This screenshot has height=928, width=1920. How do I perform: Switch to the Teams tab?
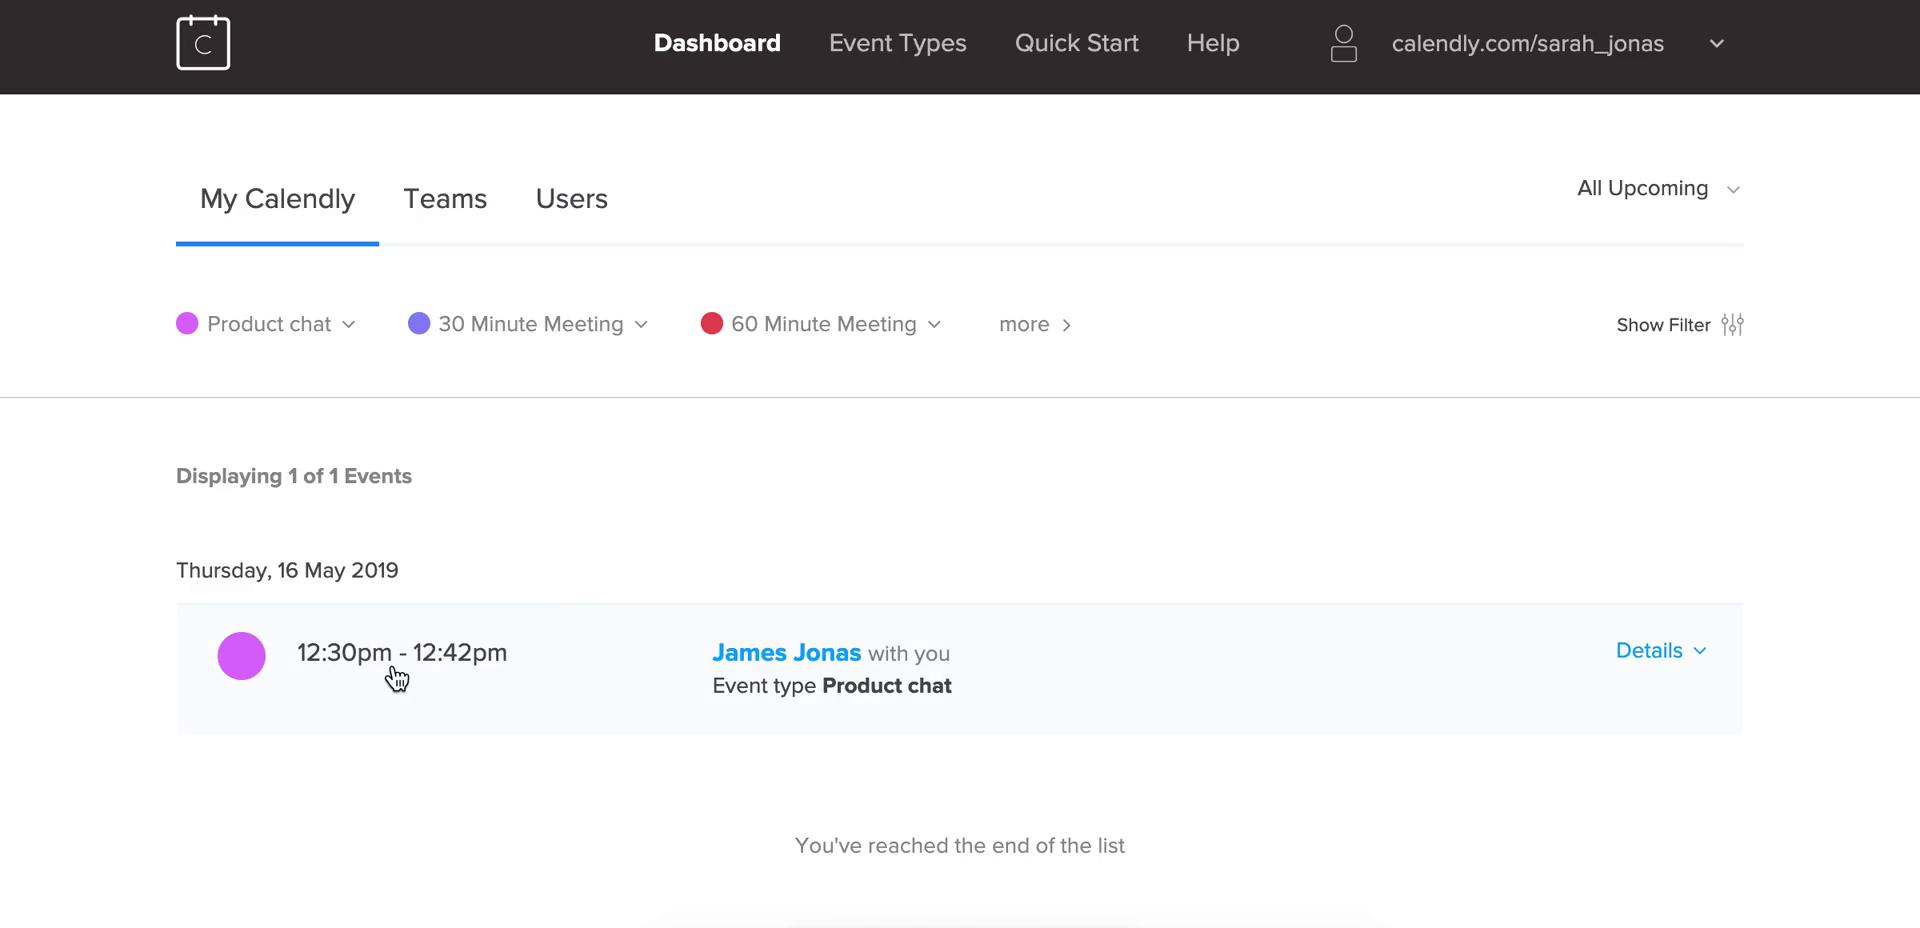445,199
